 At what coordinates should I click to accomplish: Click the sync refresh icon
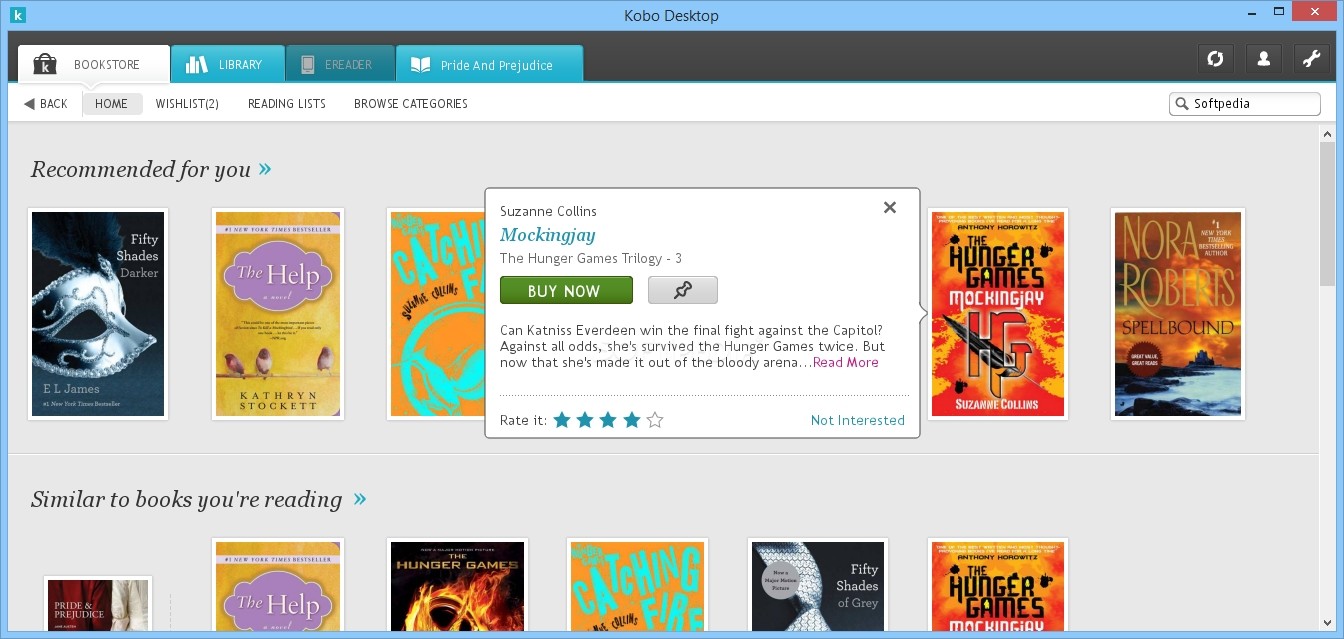(1215, 59)
